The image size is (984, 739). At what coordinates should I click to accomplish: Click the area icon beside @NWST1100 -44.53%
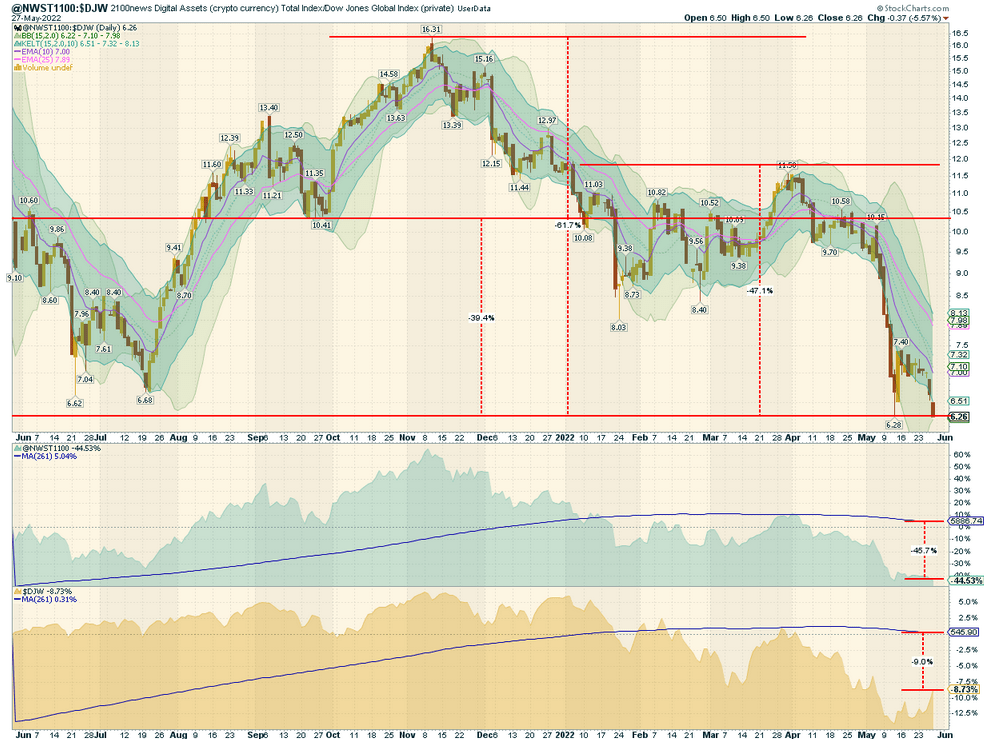point(18,449)
